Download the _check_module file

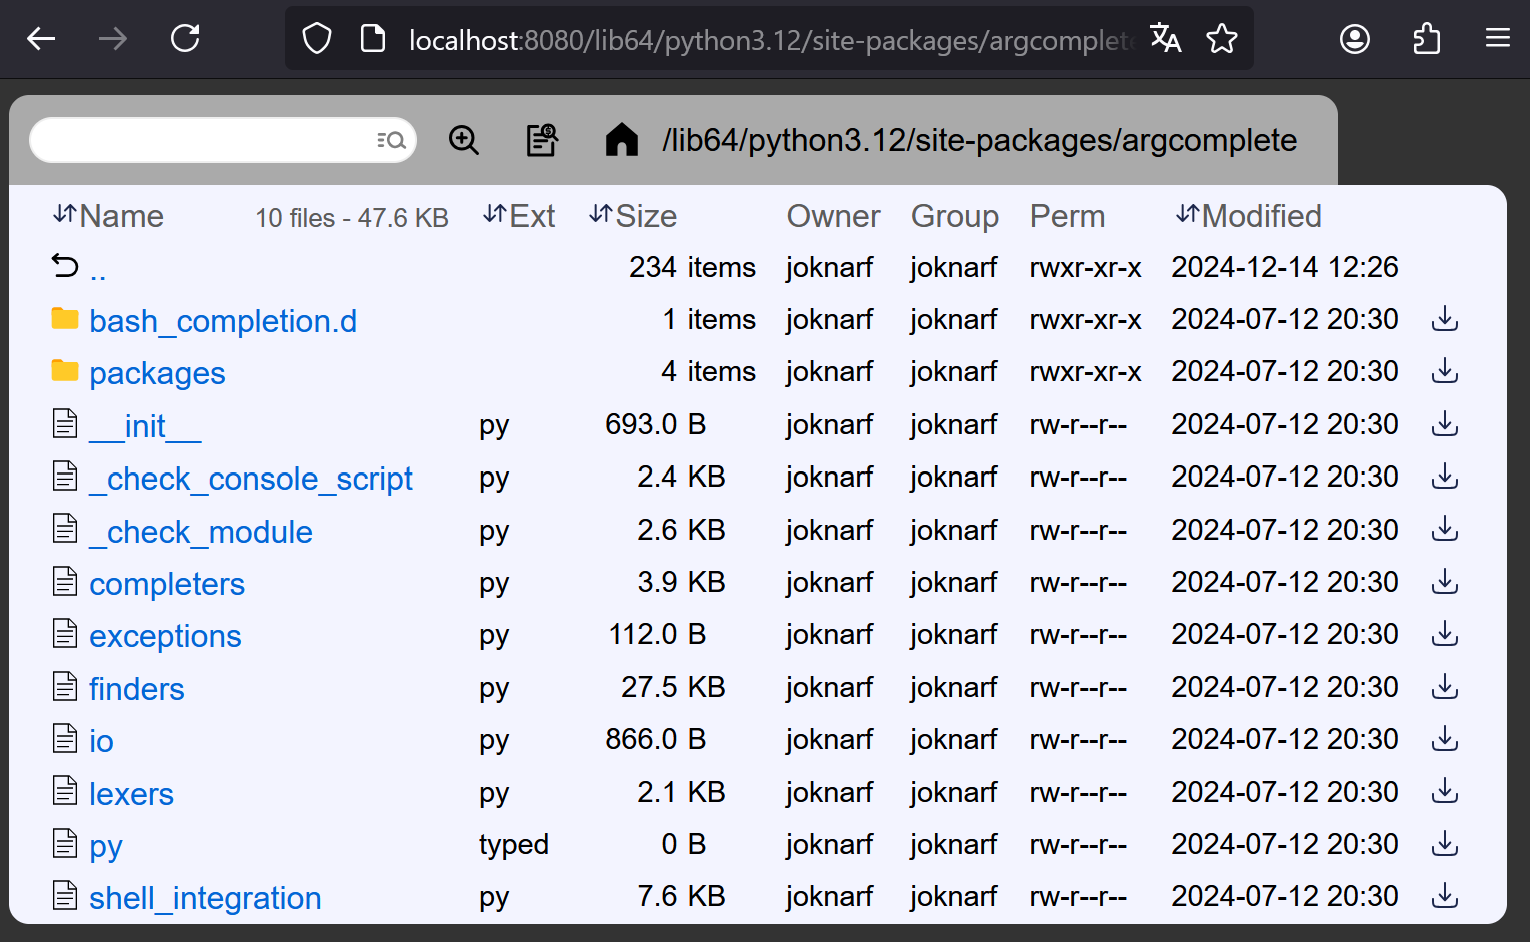click(x=1445, y=531)
